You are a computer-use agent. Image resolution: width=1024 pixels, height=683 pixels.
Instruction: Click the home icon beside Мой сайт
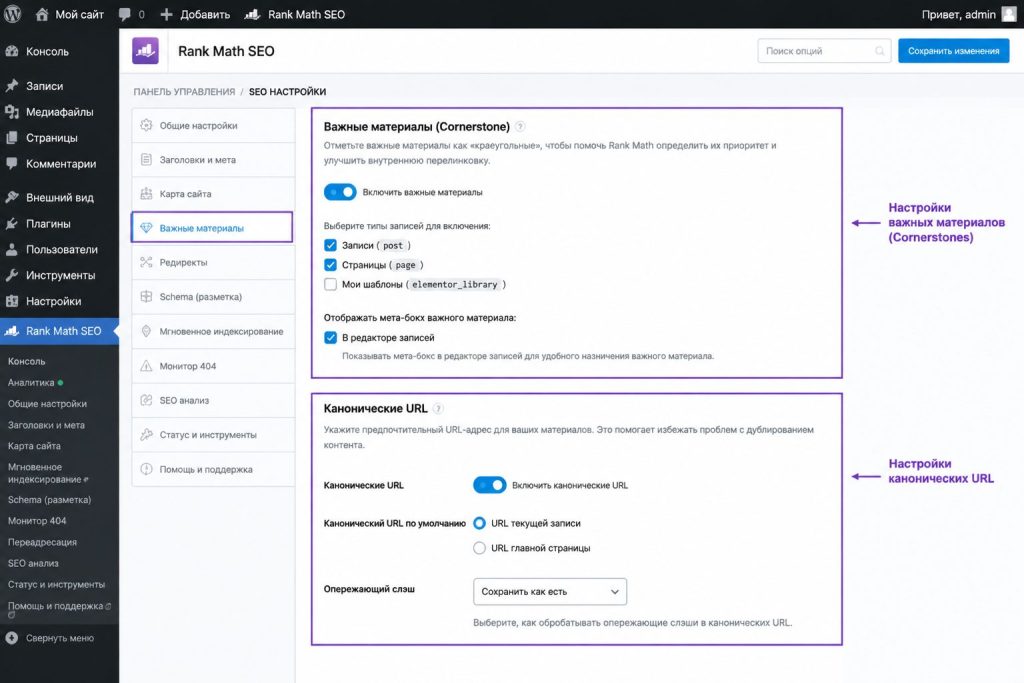click(42, 14)
